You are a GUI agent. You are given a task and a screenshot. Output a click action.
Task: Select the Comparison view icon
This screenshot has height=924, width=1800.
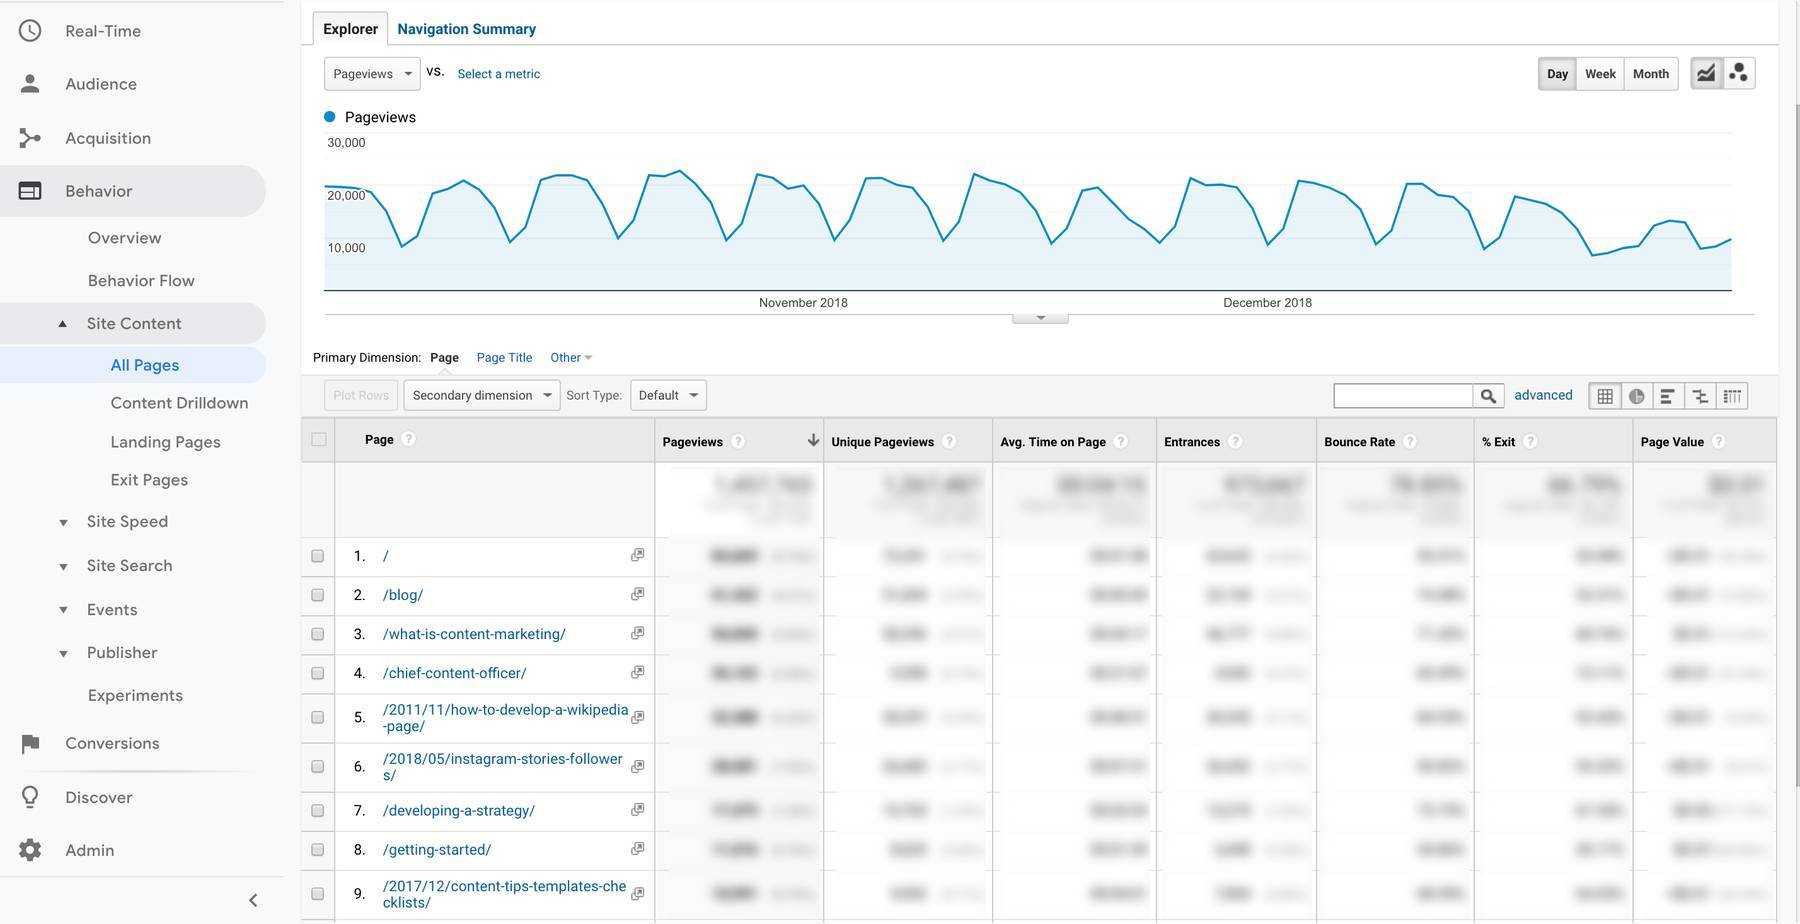[x=1700, y=396]
